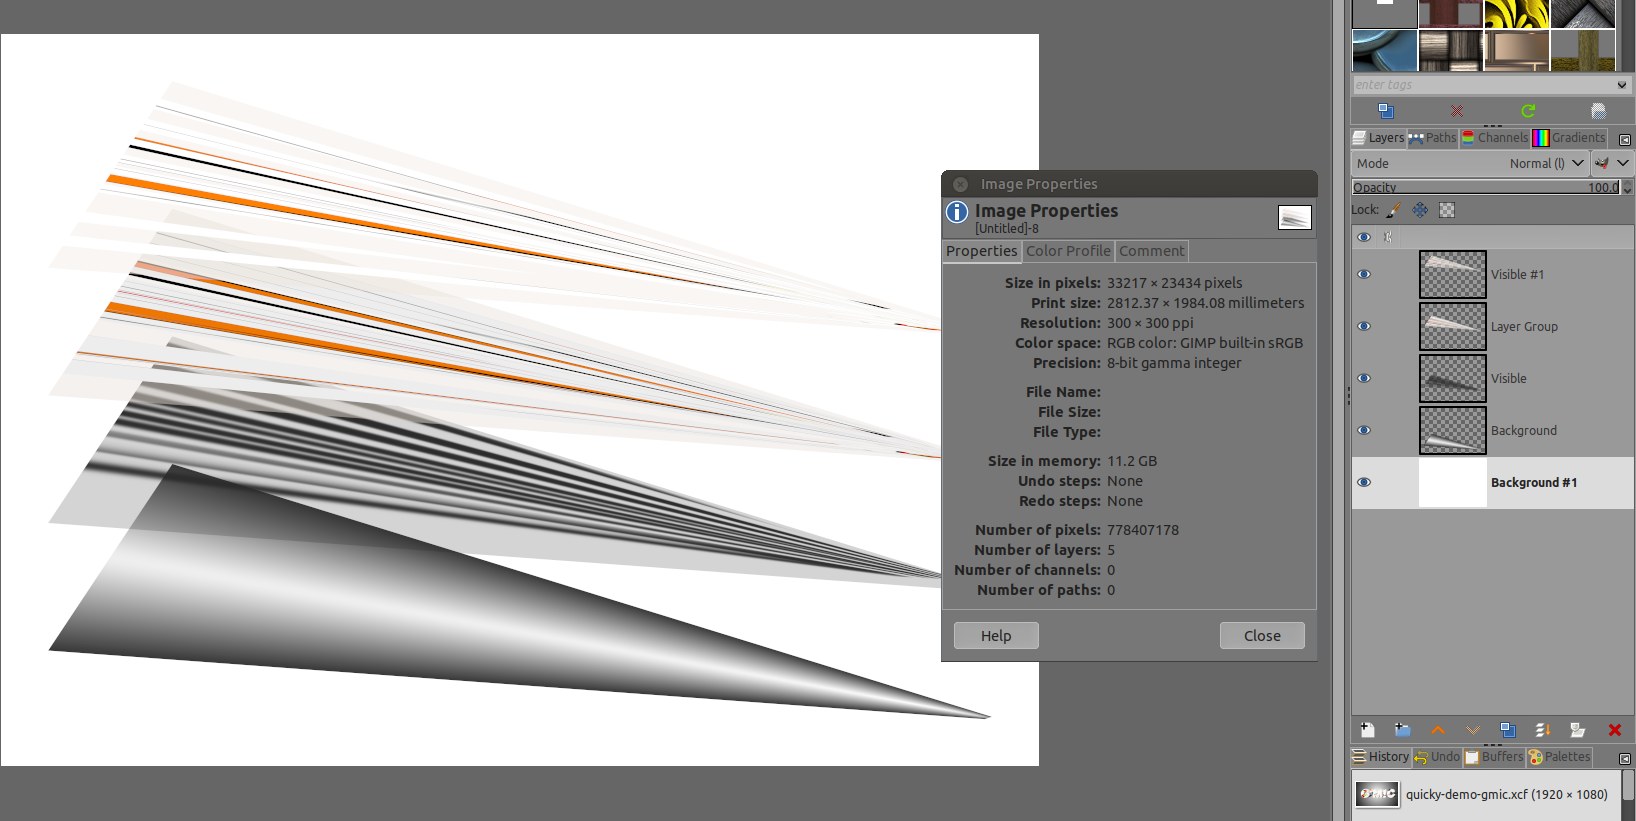Raise the layer with the orange up arrow
Image resolution: width=1636 pixels, height=821 pixels.
tap(1438, 730)
